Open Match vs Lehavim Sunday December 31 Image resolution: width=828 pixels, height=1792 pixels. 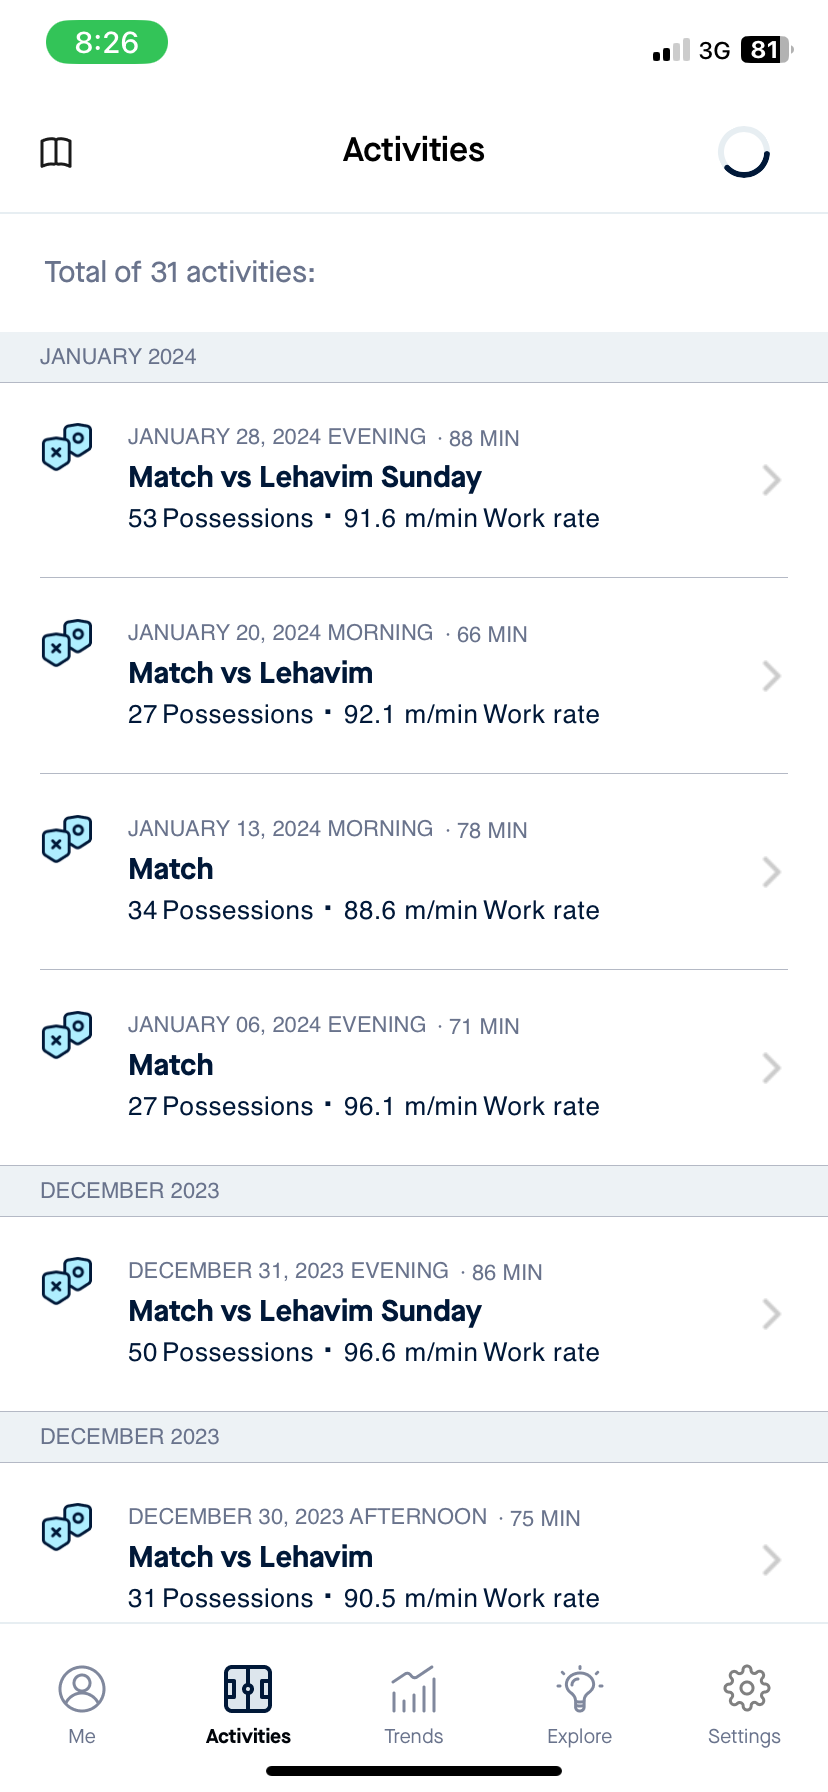point(305,1311)
